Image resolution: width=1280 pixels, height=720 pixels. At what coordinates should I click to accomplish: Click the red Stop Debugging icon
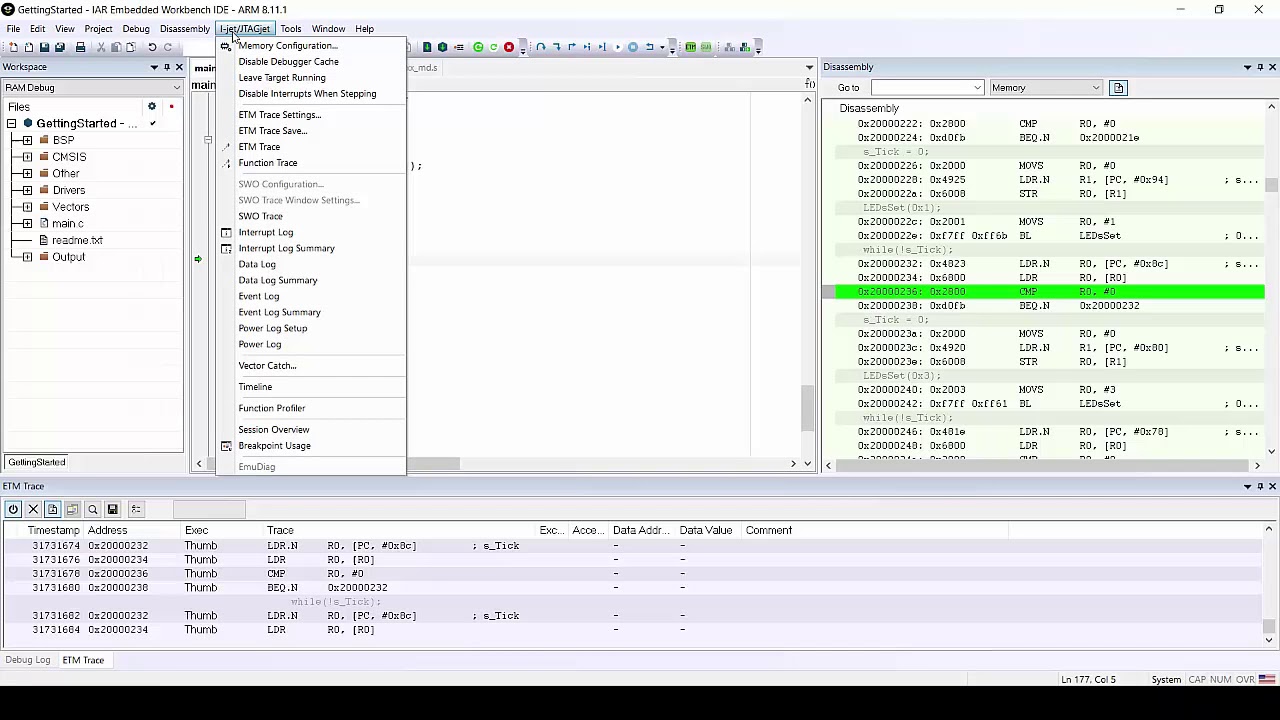(x=509, y=47)
